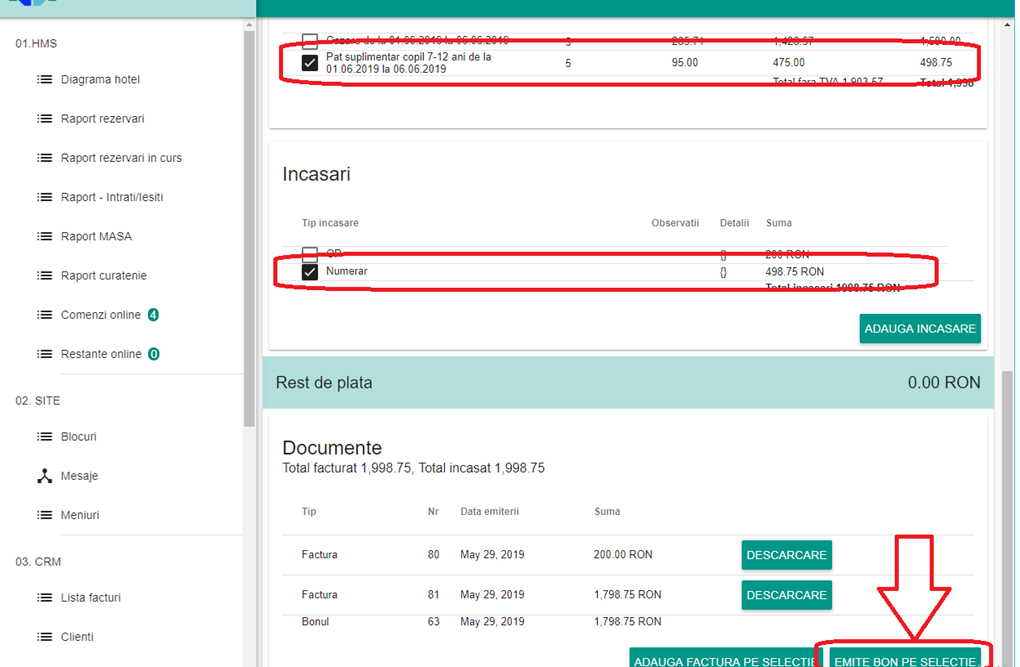Click the Restante online badge showing 0

(x=154, y=354)
